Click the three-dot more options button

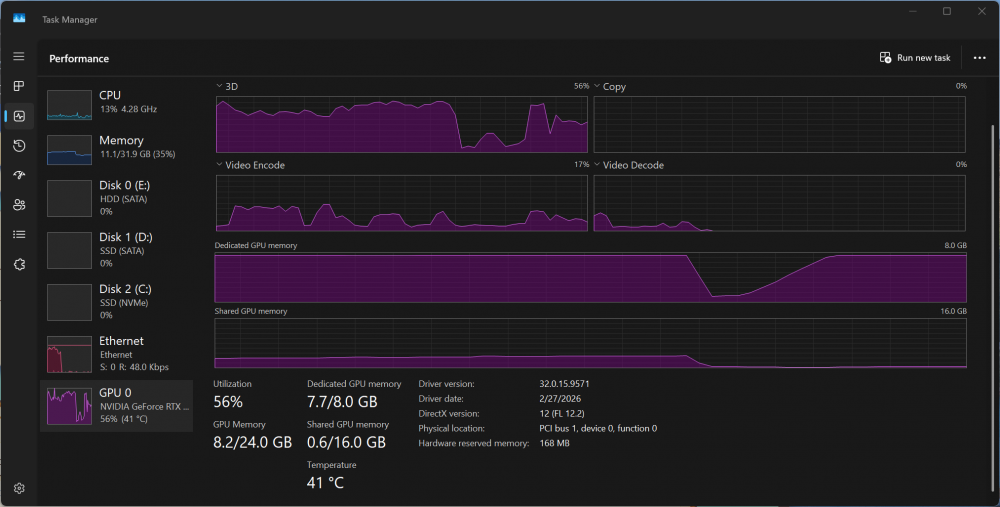coord(979,58)
